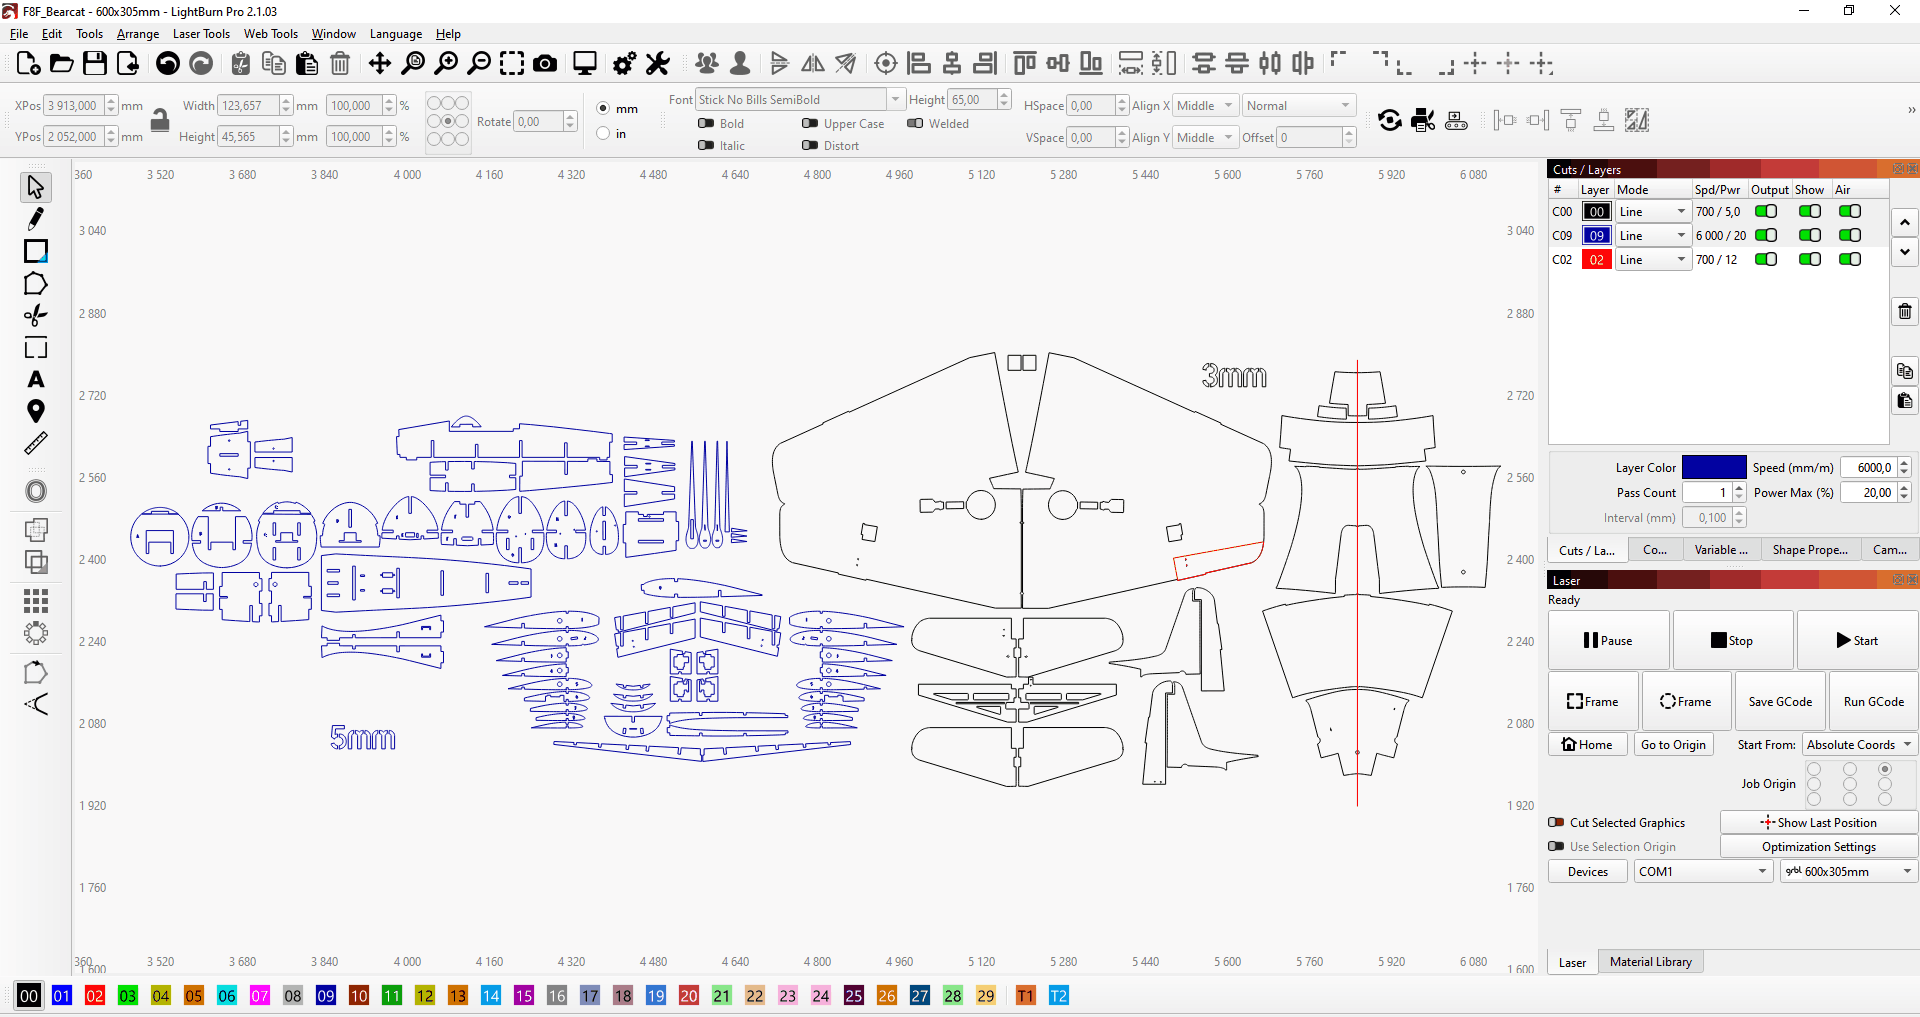Toggle output for layer C02
1920x1017 pixels.
point(1766,259)
